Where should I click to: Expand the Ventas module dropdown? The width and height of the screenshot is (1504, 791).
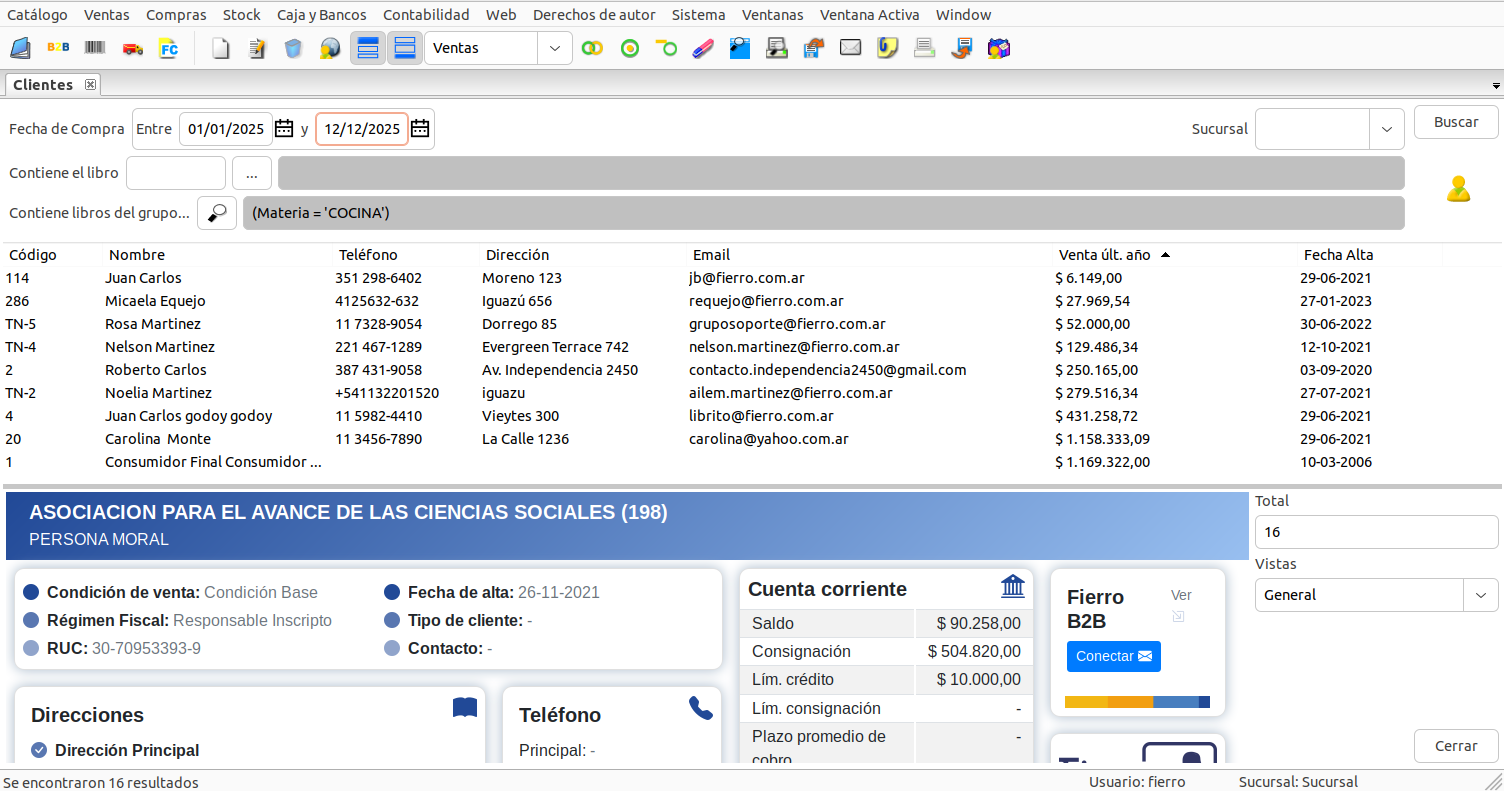point(555,48)
